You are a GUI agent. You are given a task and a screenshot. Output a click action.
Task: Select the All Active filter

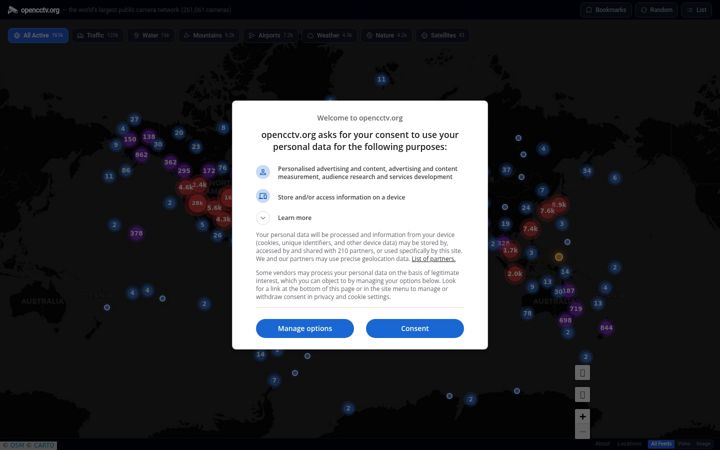(x=38, y=35)
